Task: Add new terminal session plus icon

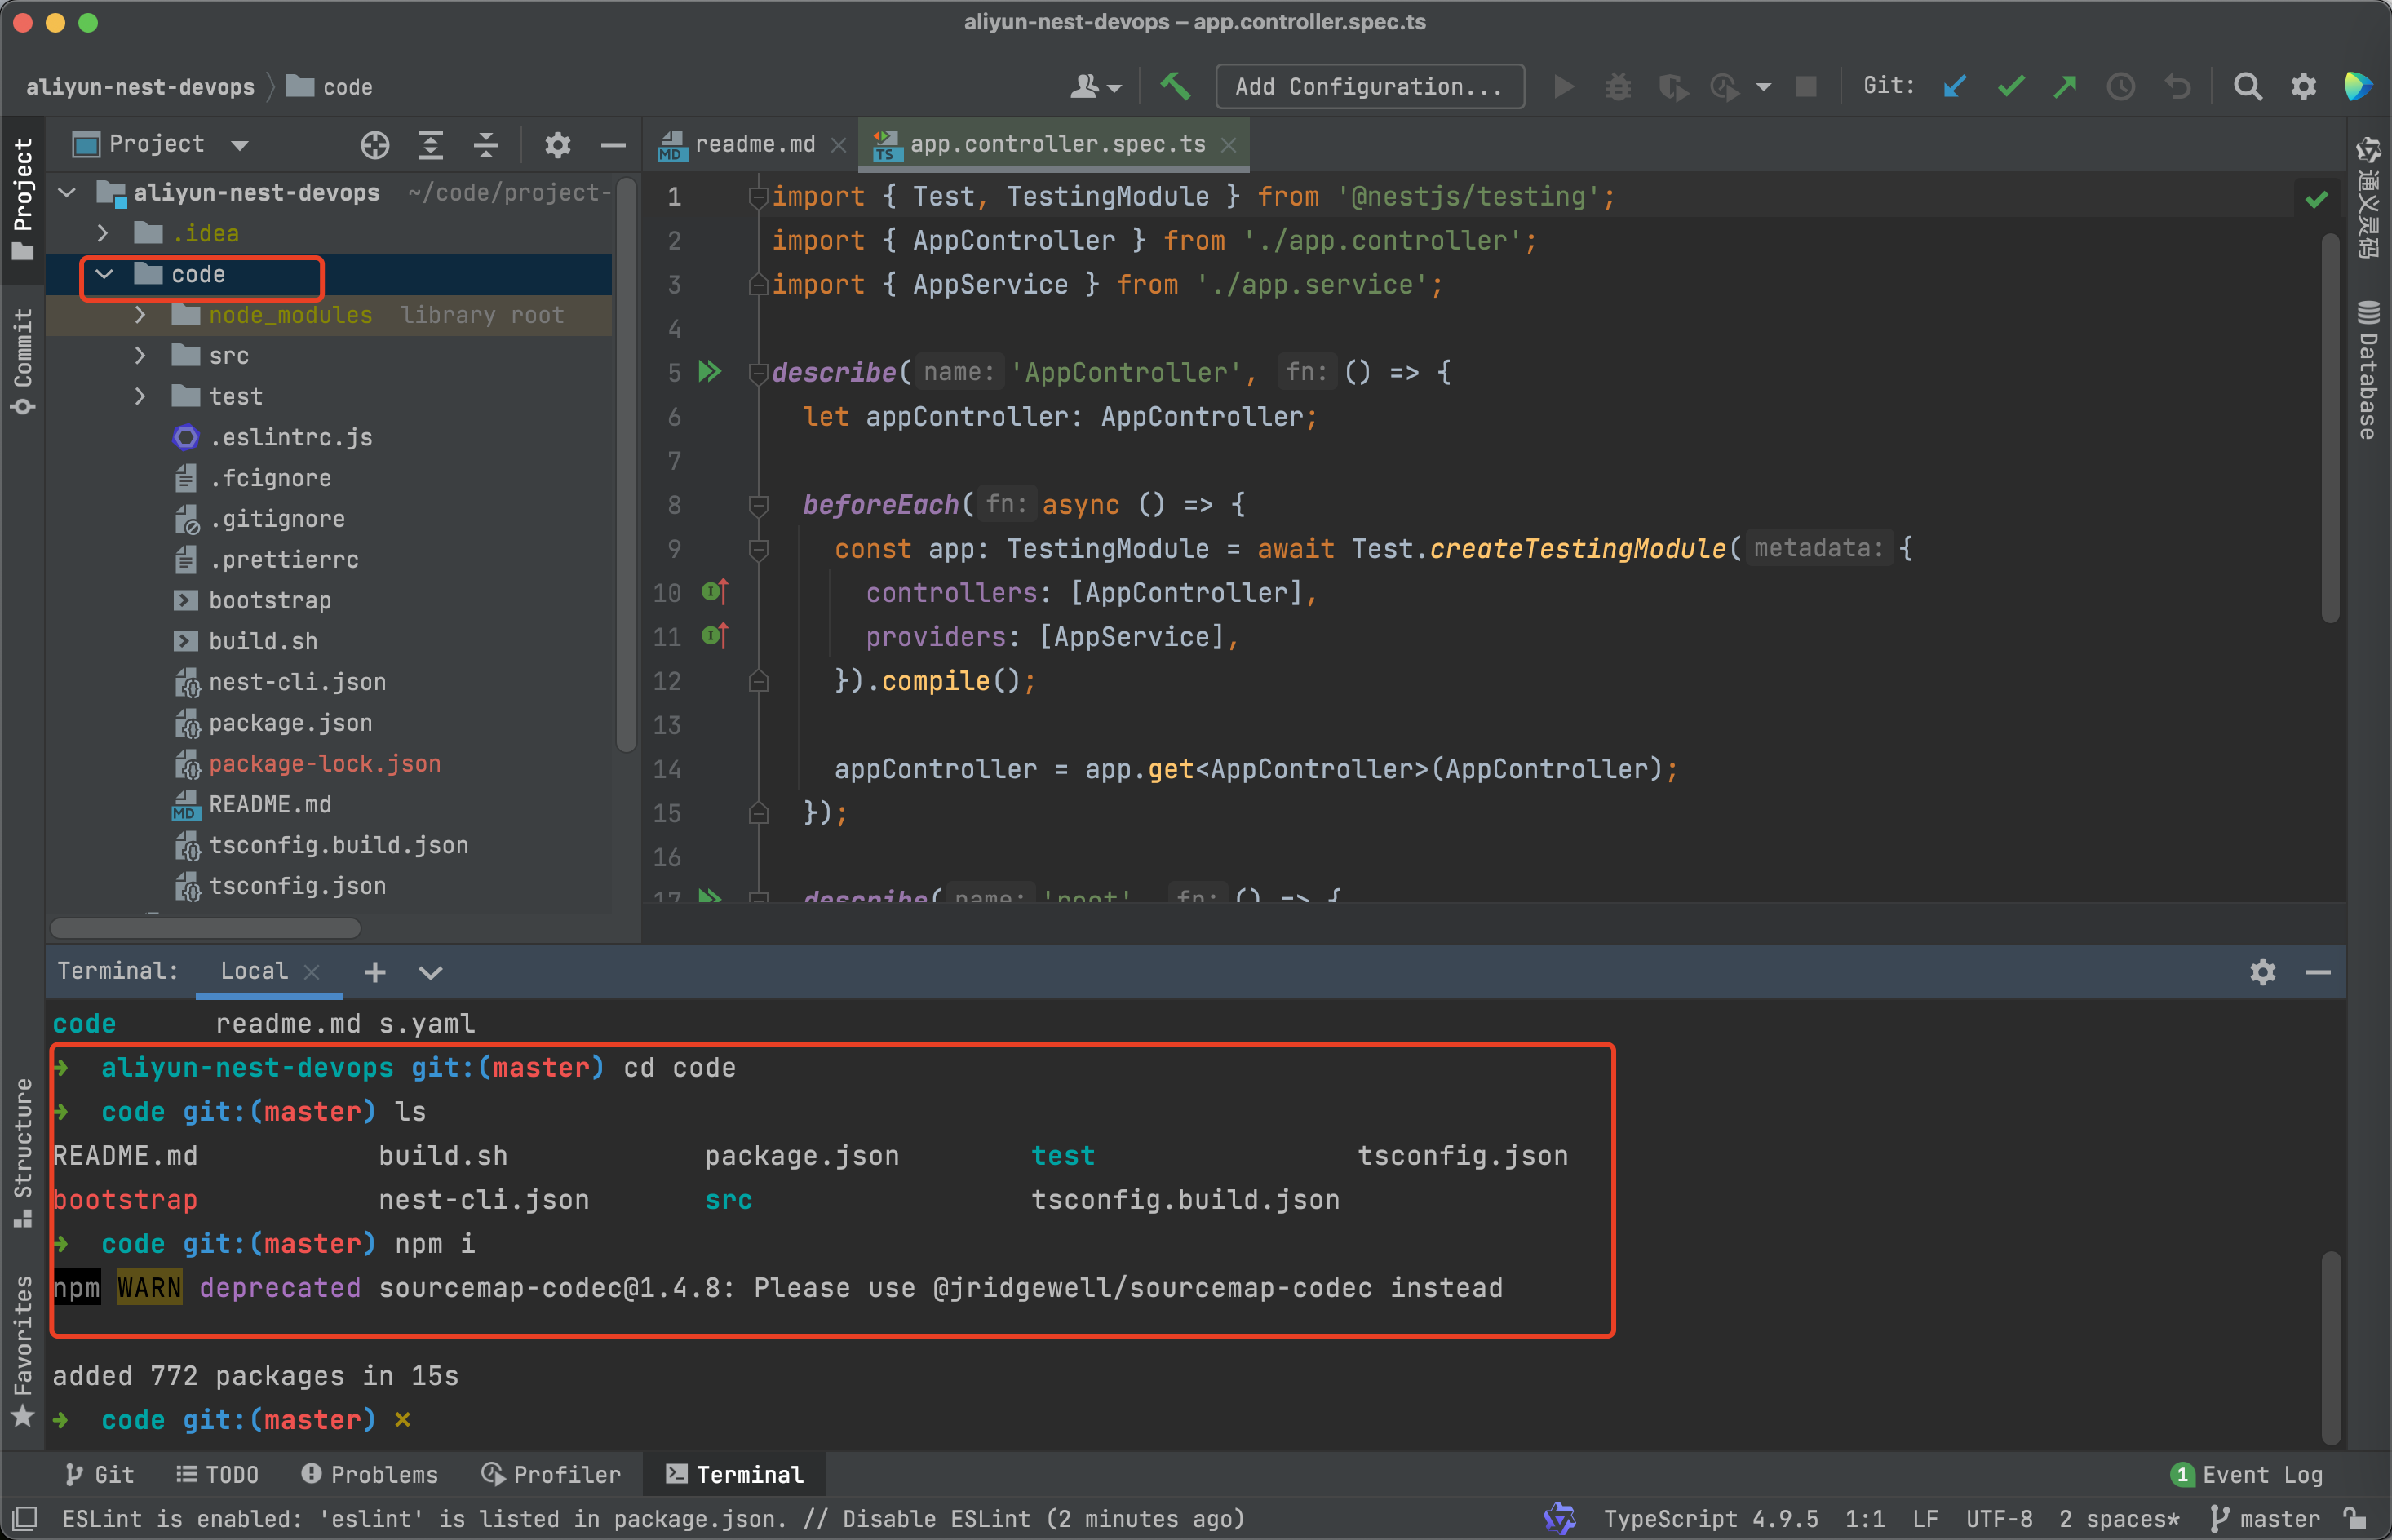Action: coord(375,972)
